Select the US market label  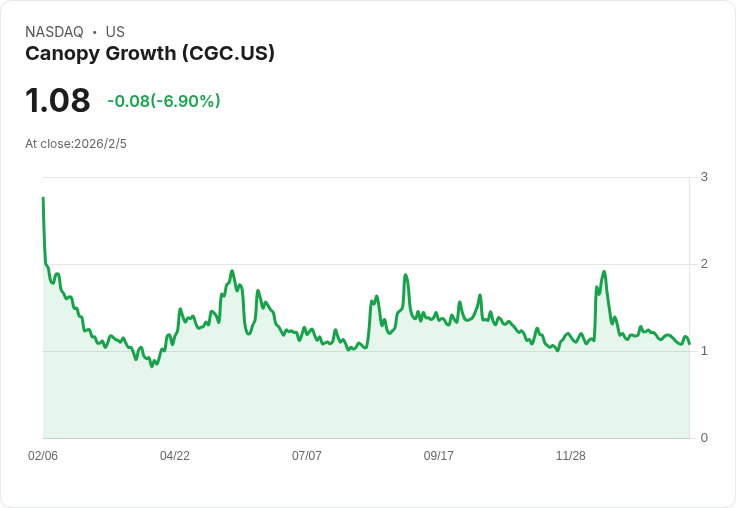pyautogui.click(x=115, y=32)
